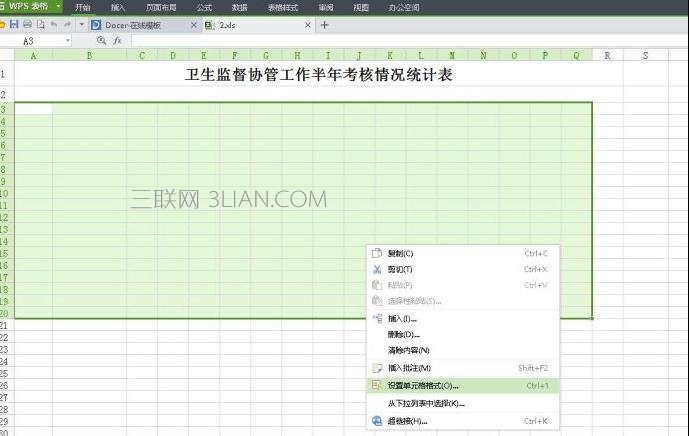Click the Undo arrow icon
689x436 pixels.
tap(54, 25)
